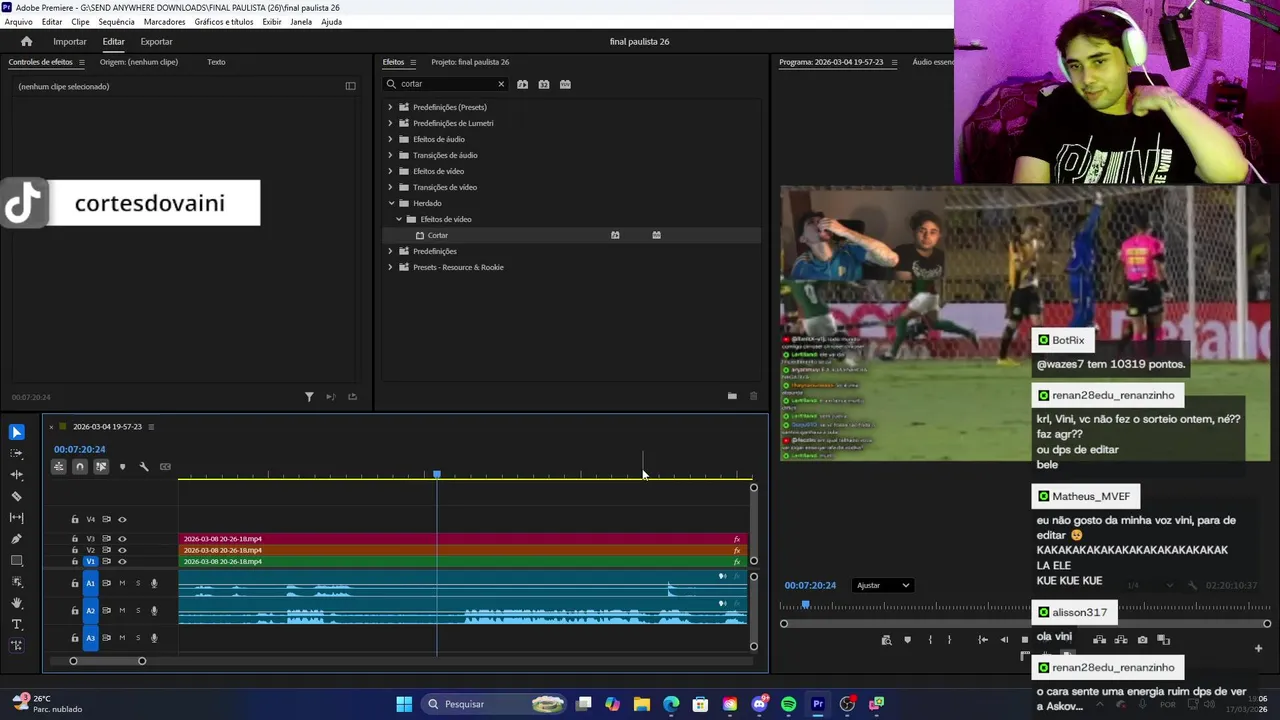This screenshot has height=720, width=1280.
Task: Select the Pen tool
Action: [x=17, y=539]
